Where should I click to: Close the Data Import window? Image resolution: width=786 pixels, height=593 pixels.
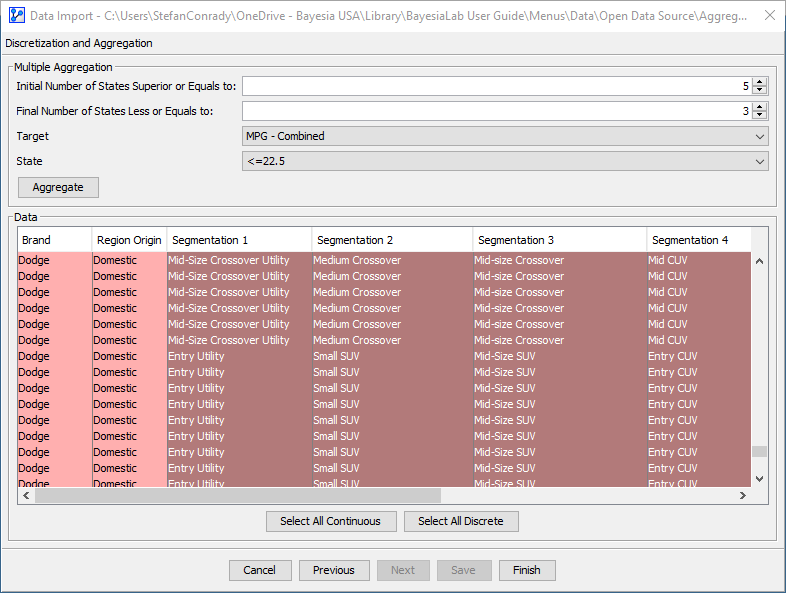(x=770, y=16)
